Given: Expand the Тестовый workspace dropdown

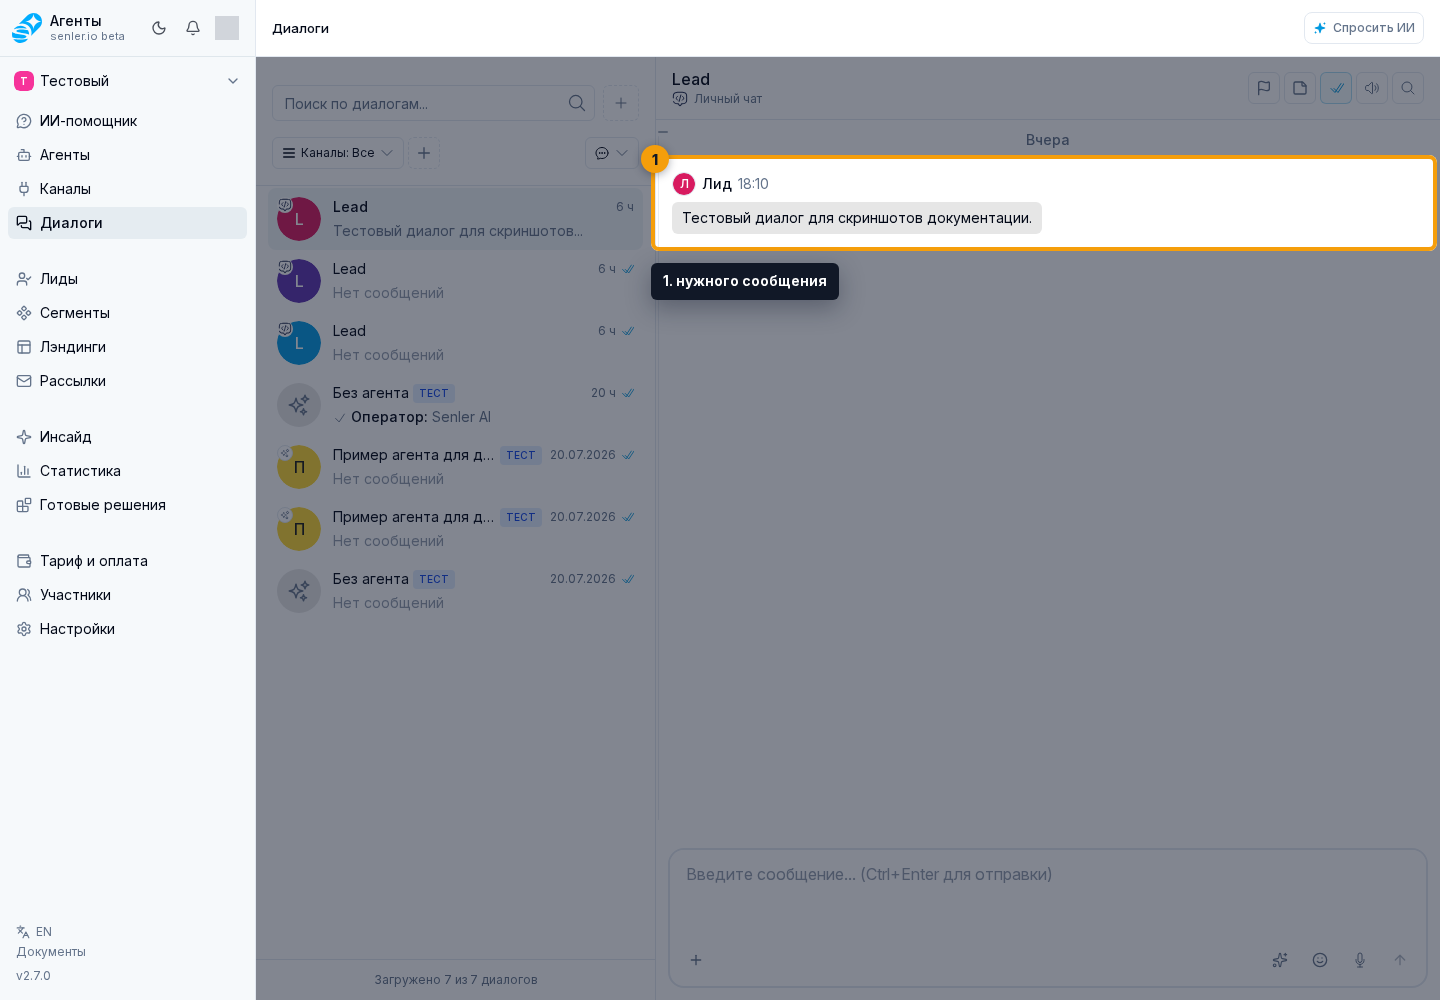Looking at the screenshot, I should 127,81.
